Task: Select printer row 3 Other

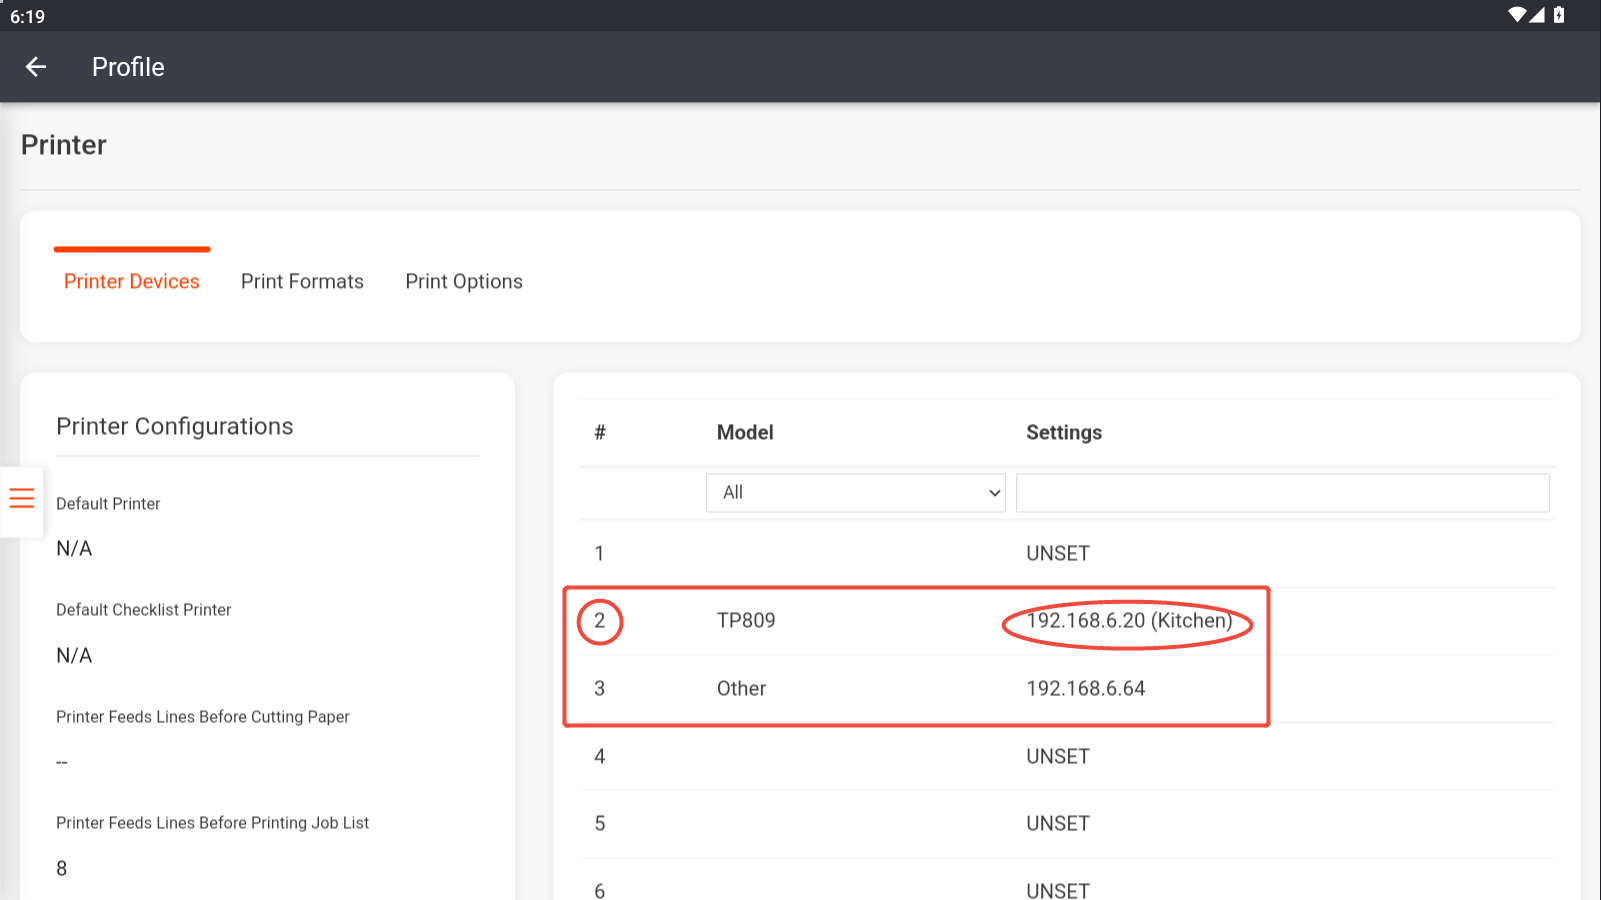Action: 741,689
